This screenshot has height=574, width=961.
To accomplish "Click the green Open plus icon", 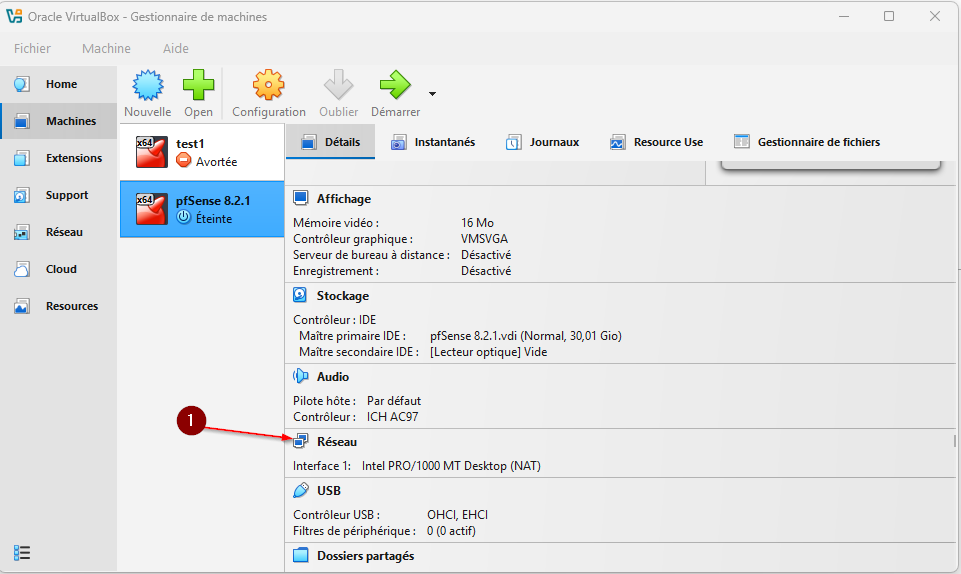I will click(198, 86).
